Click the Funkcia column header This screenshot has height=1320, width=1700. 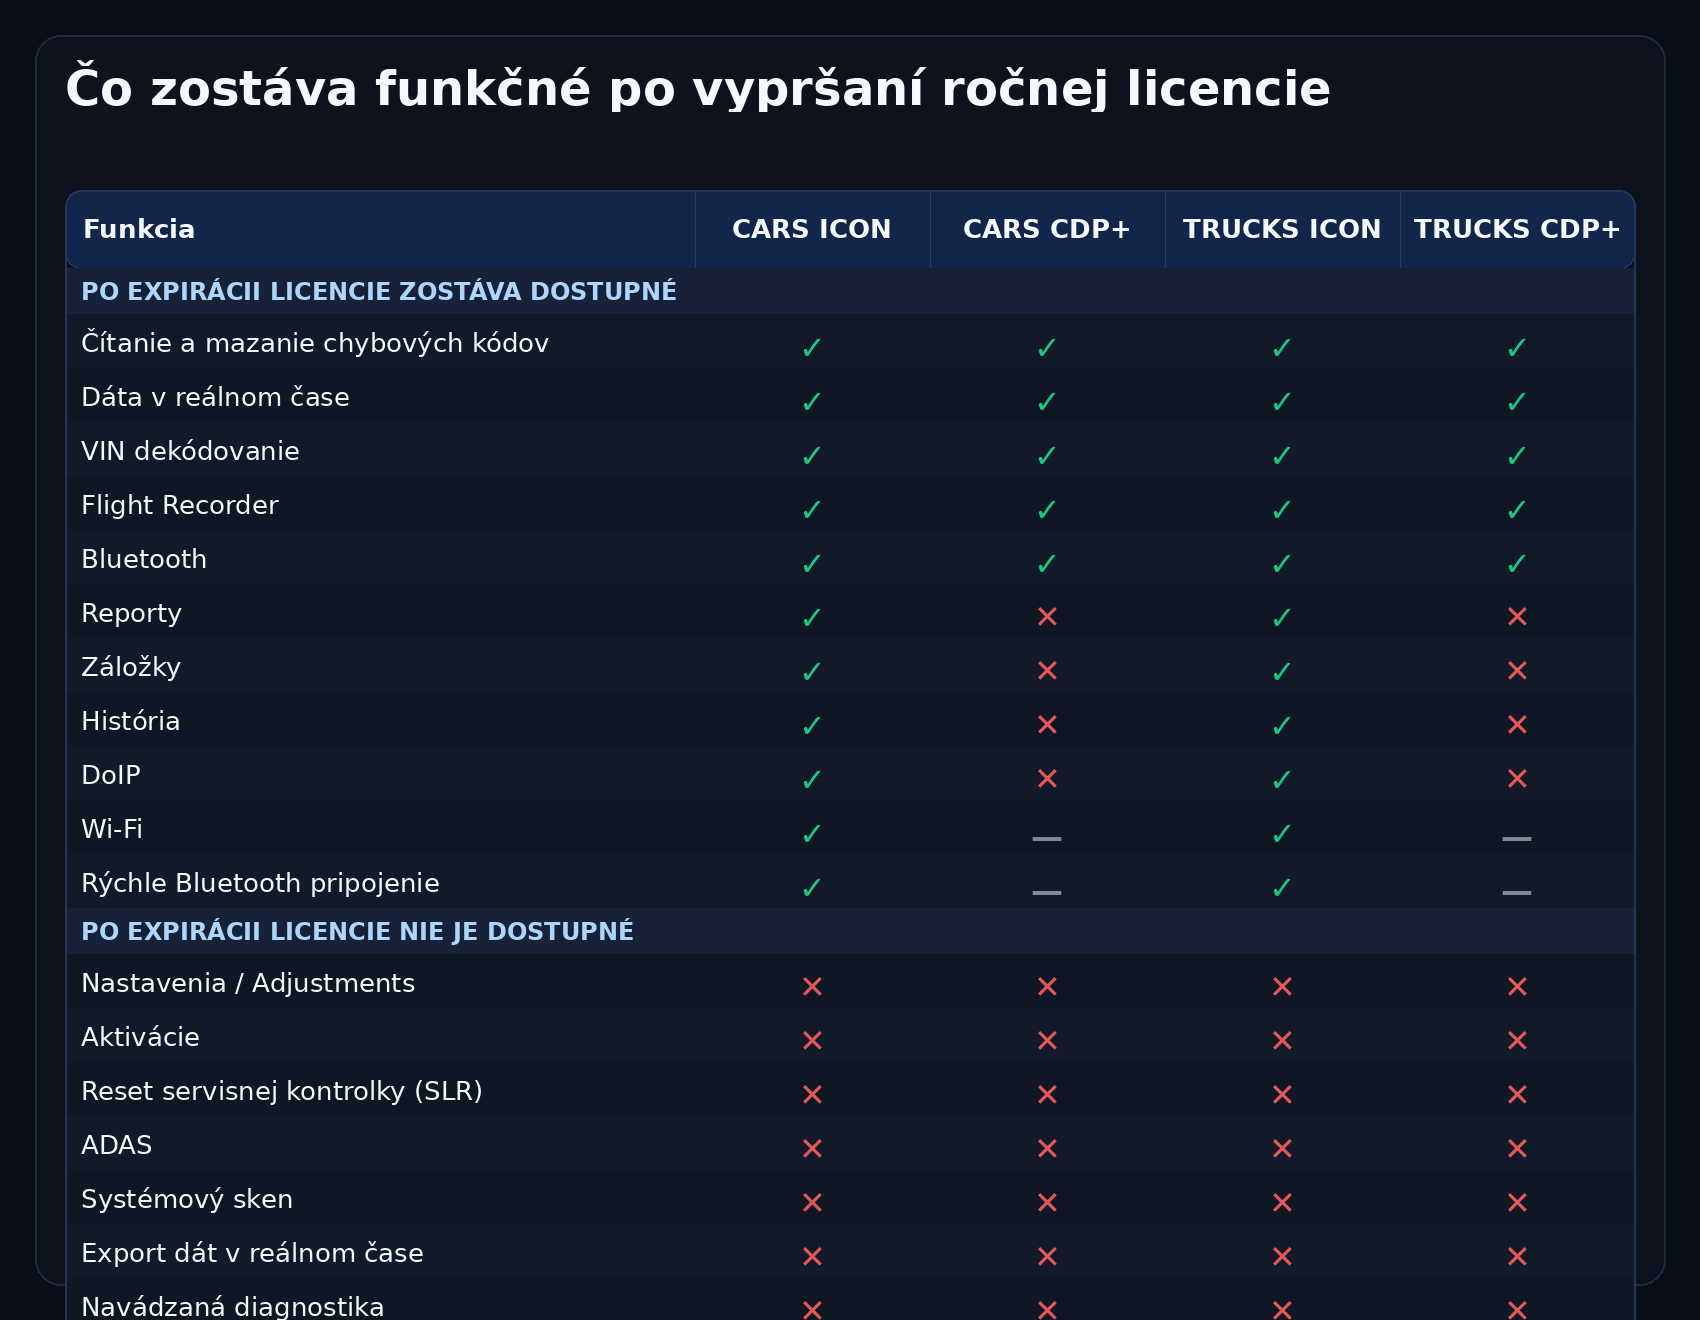[139, 229]
